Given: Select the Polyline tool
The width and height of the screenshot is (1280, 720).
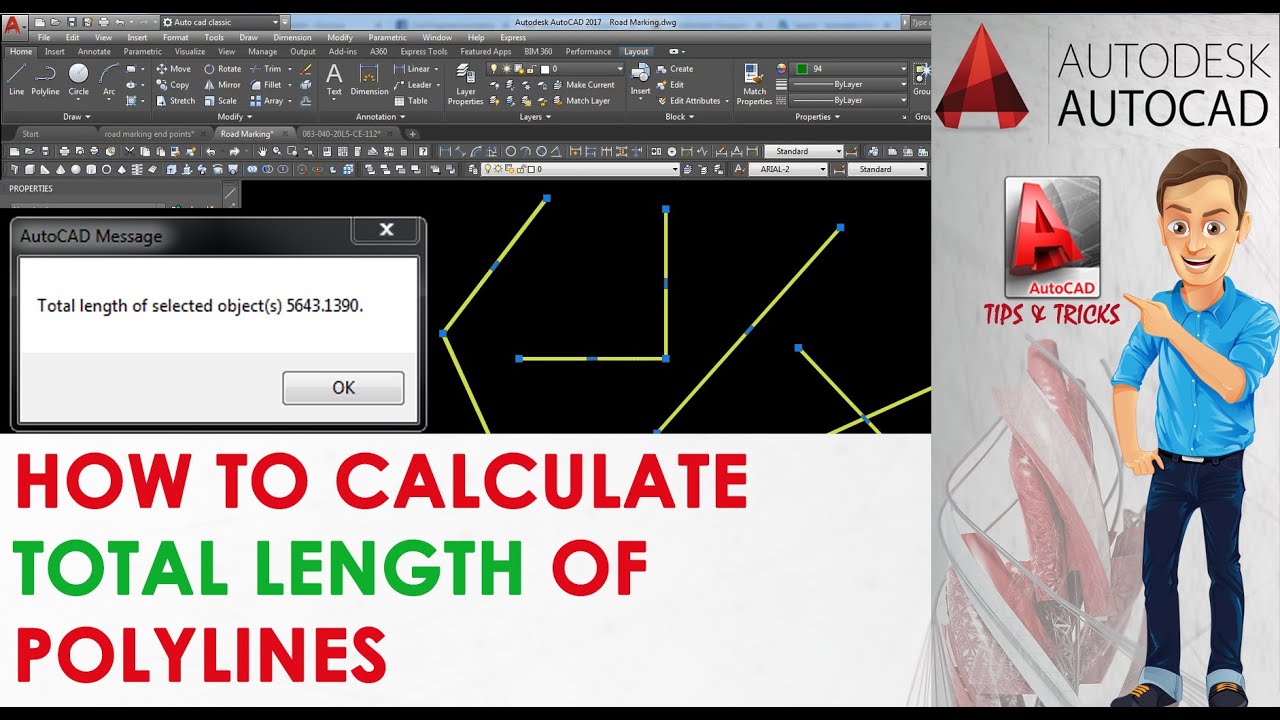Looking at the screenshot, I should (45, 79).
